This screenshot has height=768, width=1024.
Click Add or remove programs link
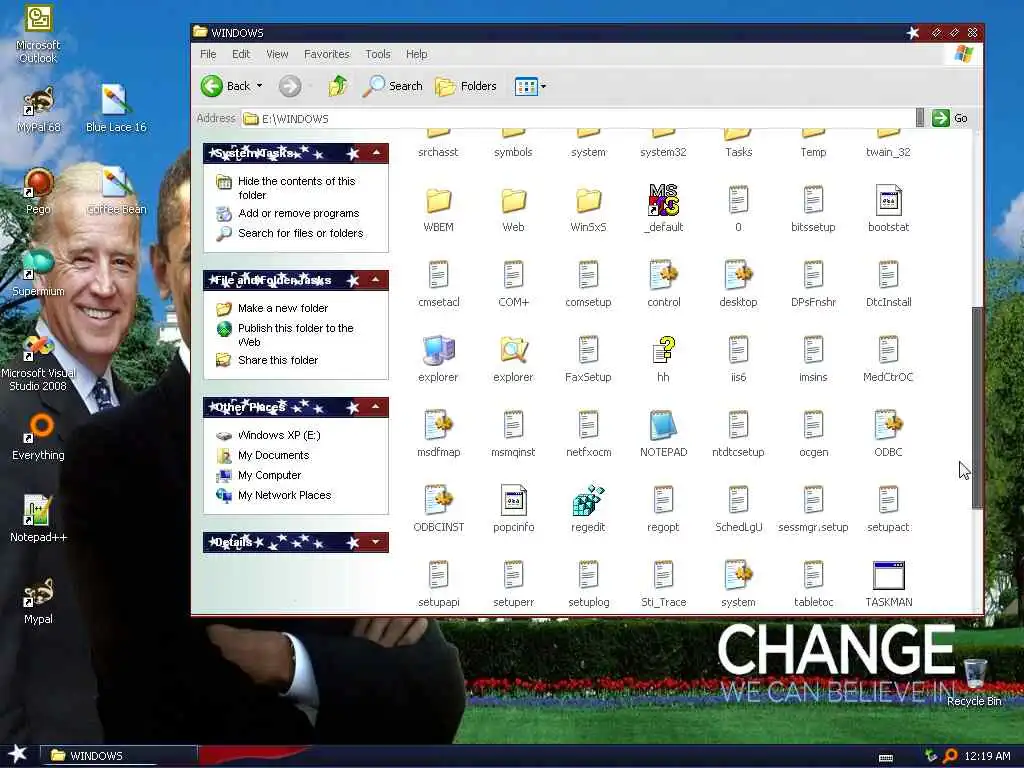click(298, 214)
